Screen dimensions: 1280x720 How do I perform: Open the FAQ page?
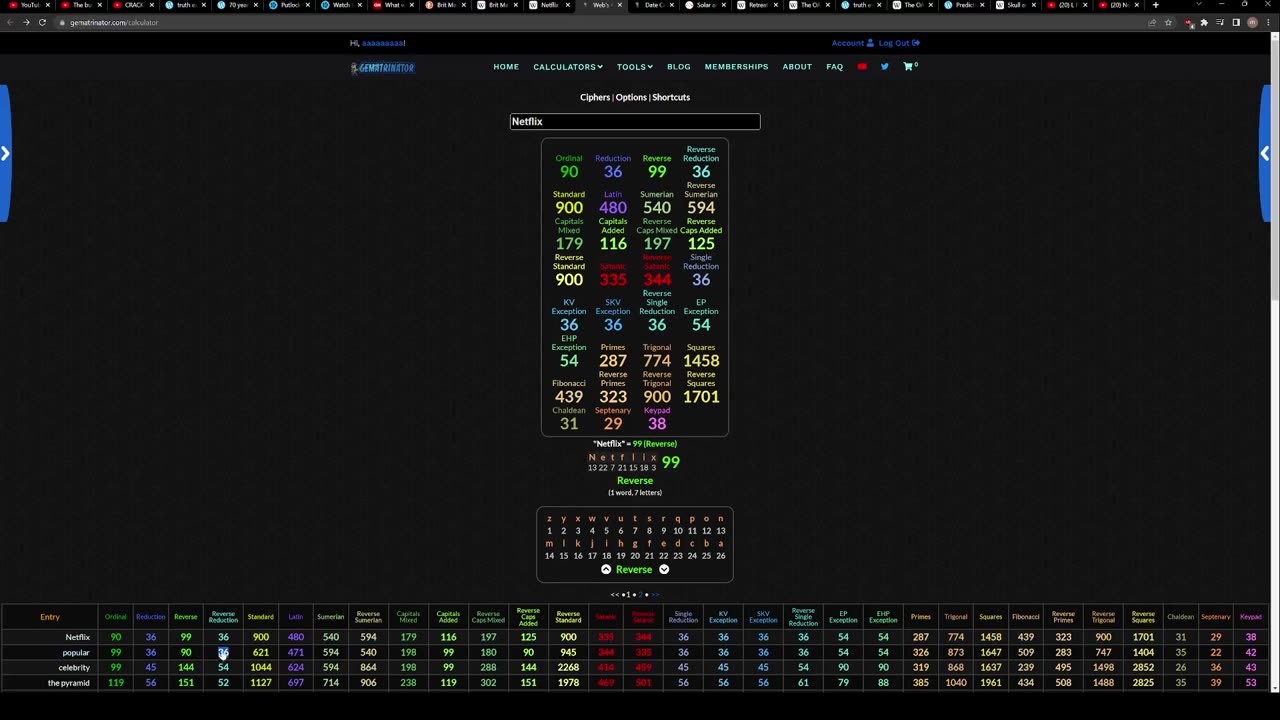click(835, 67)
